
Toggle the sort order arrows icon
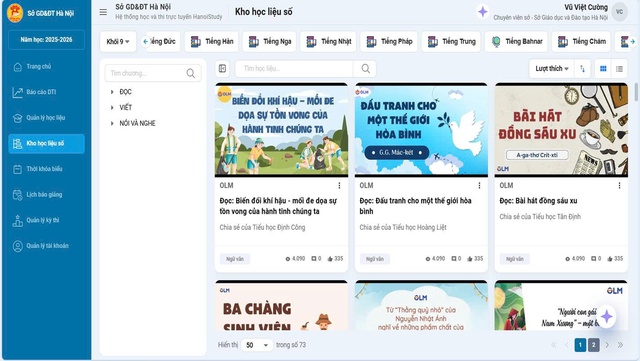click(x=582, y=69)
